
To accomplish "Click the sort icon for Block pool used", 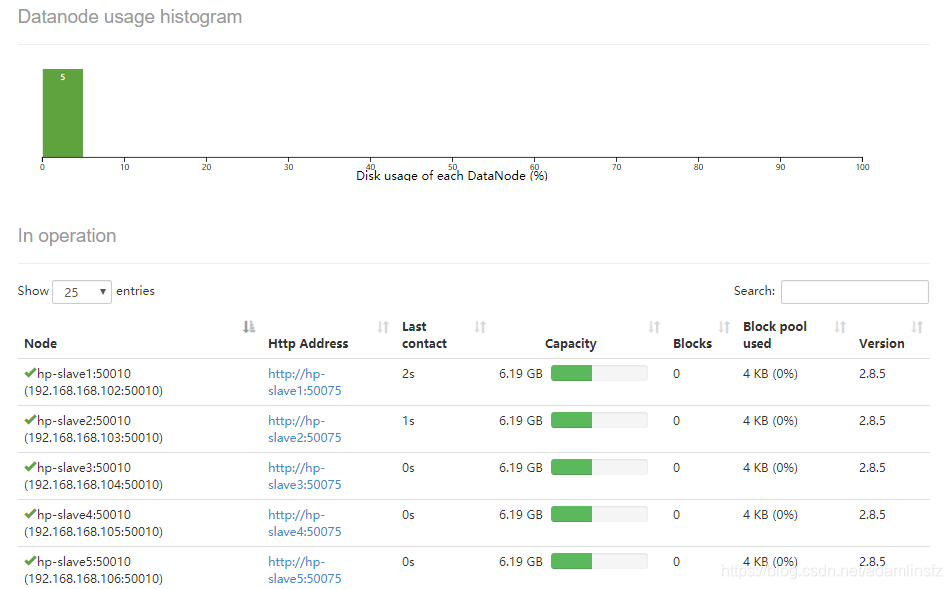I will [840, 327].
